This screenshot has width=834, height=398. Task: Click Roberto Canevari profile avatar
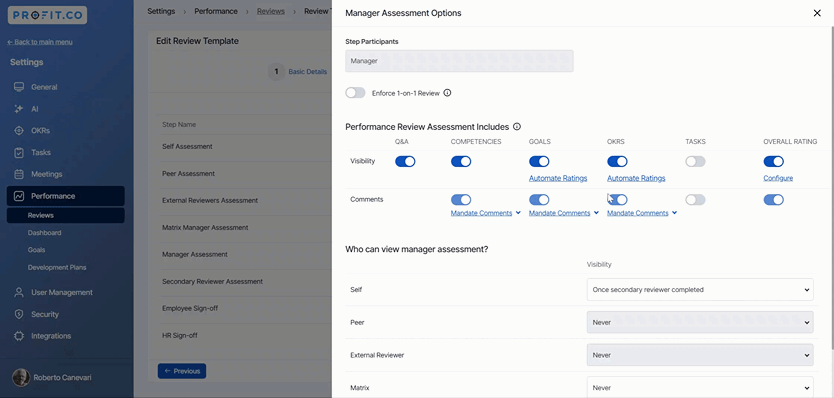[x=21, y=377]
